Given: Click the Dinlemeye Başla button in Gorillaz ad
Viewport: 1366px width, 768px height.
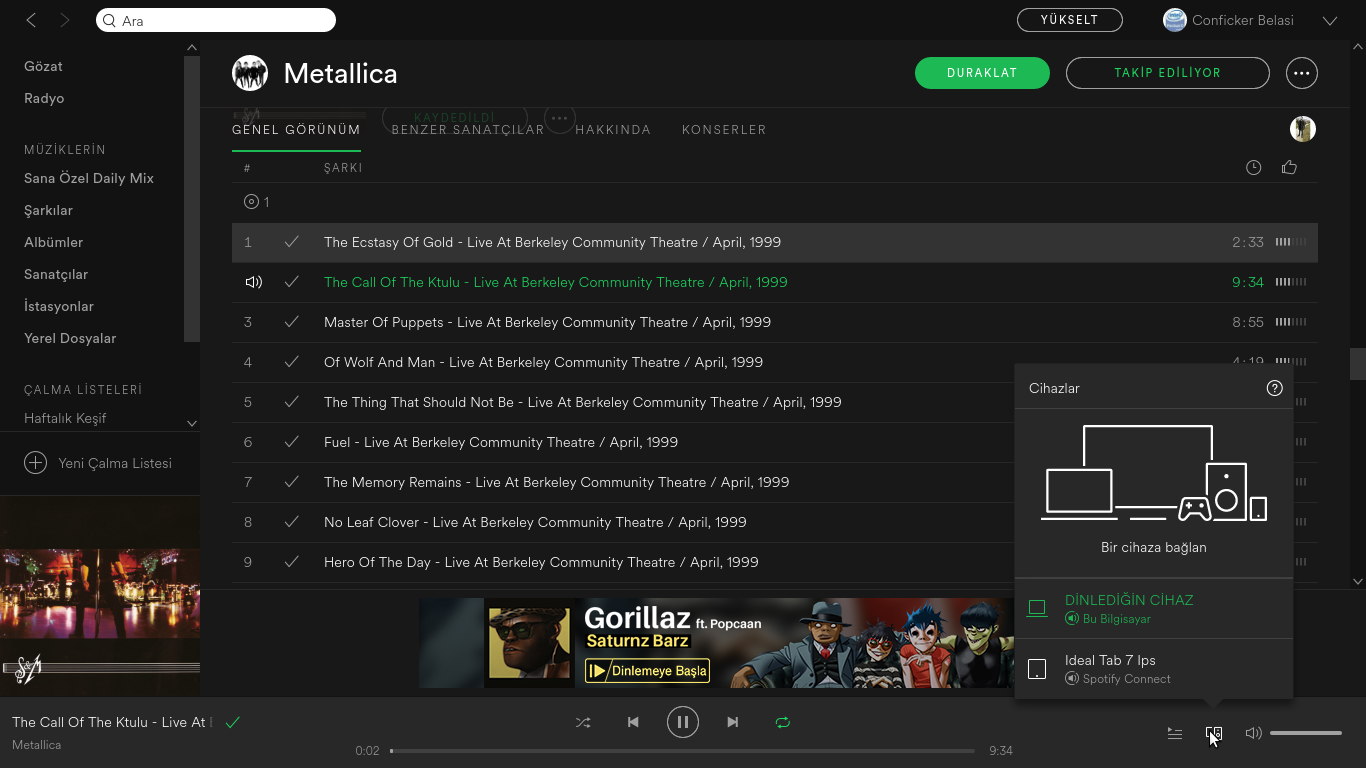Looking at the screenshot, I should tap(647, 670).
